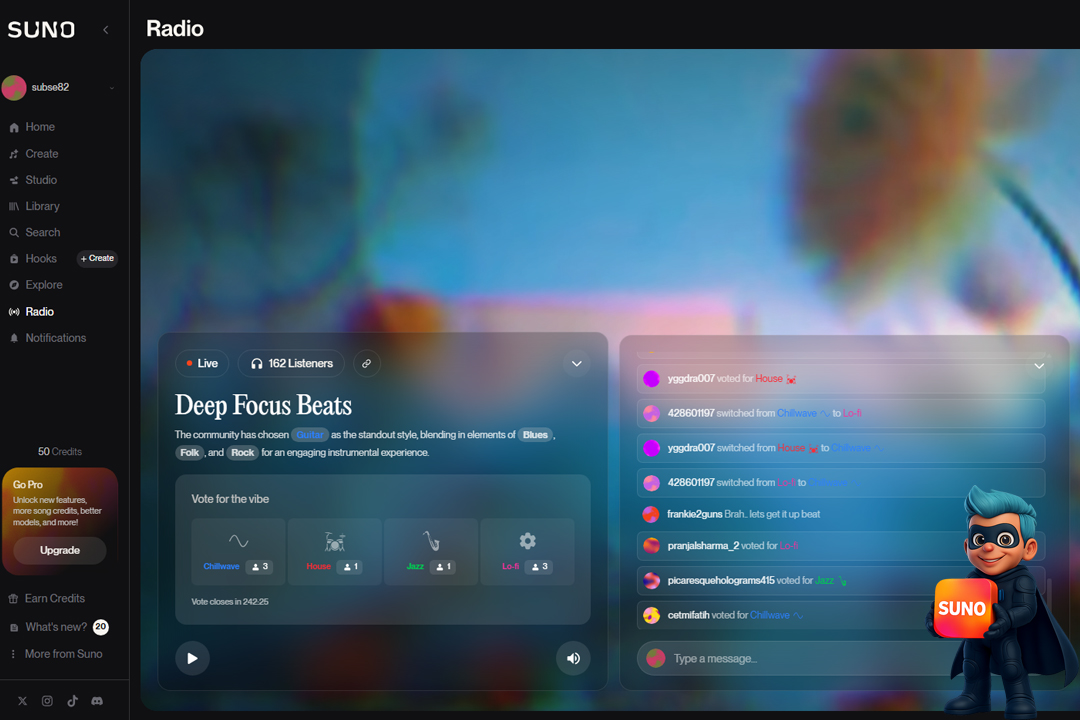1080x720 pixels.
Task: Open the X social media icon
Action: click(22, 702)
